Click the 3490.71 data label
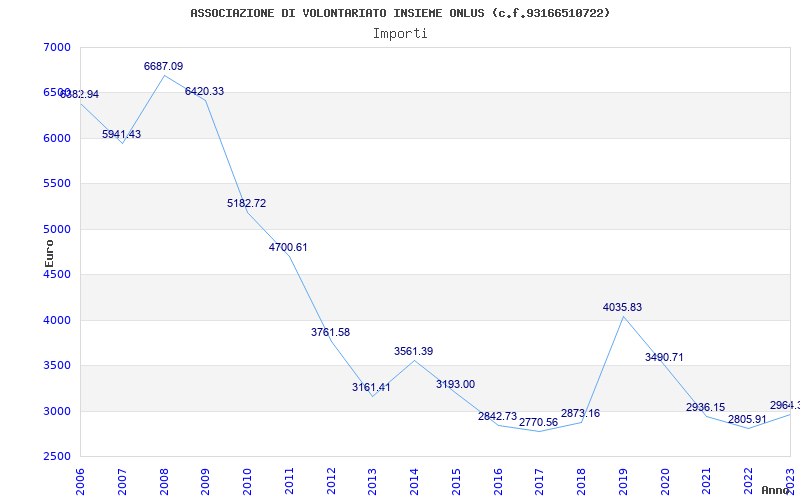 (664, 357)
